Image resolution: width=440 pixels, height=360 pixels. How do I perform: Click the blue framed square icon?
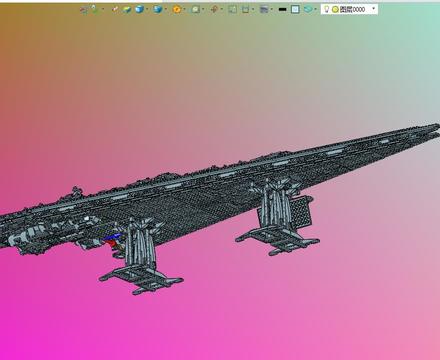(x=295, y=9)
